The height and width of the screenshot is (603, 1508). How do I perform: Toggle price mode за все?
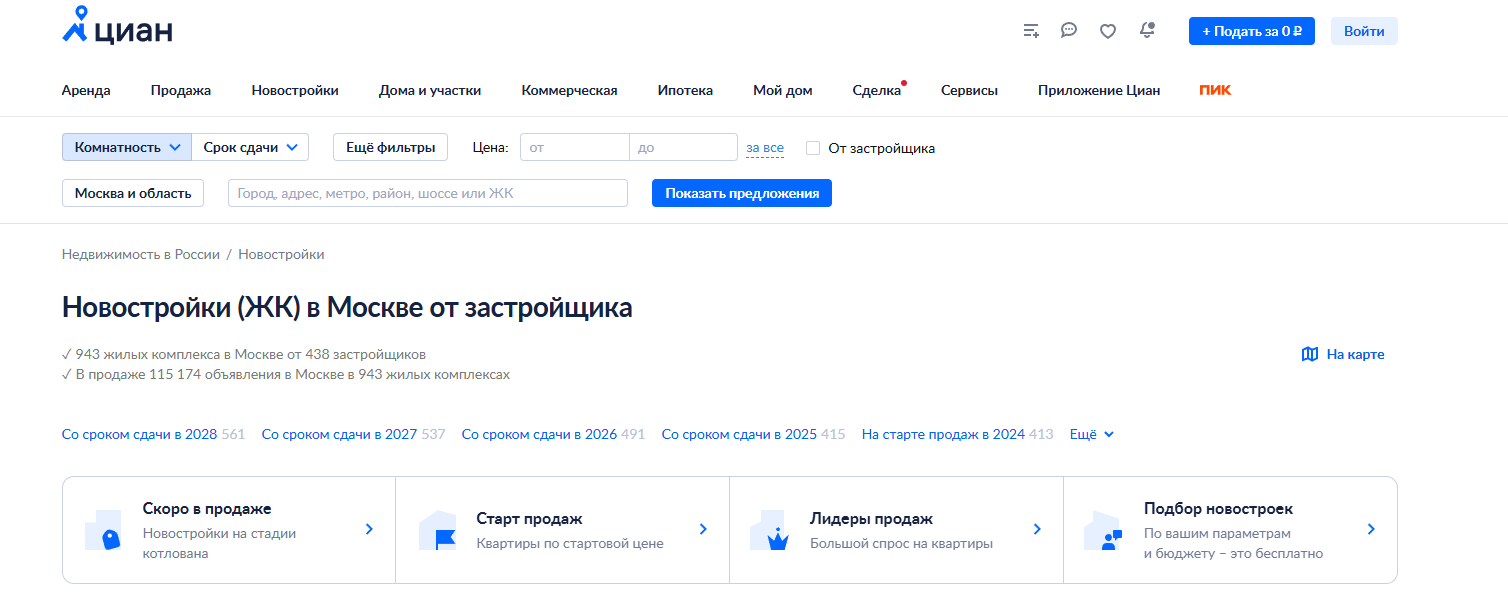pyautogui.click(x=765, y=148)
